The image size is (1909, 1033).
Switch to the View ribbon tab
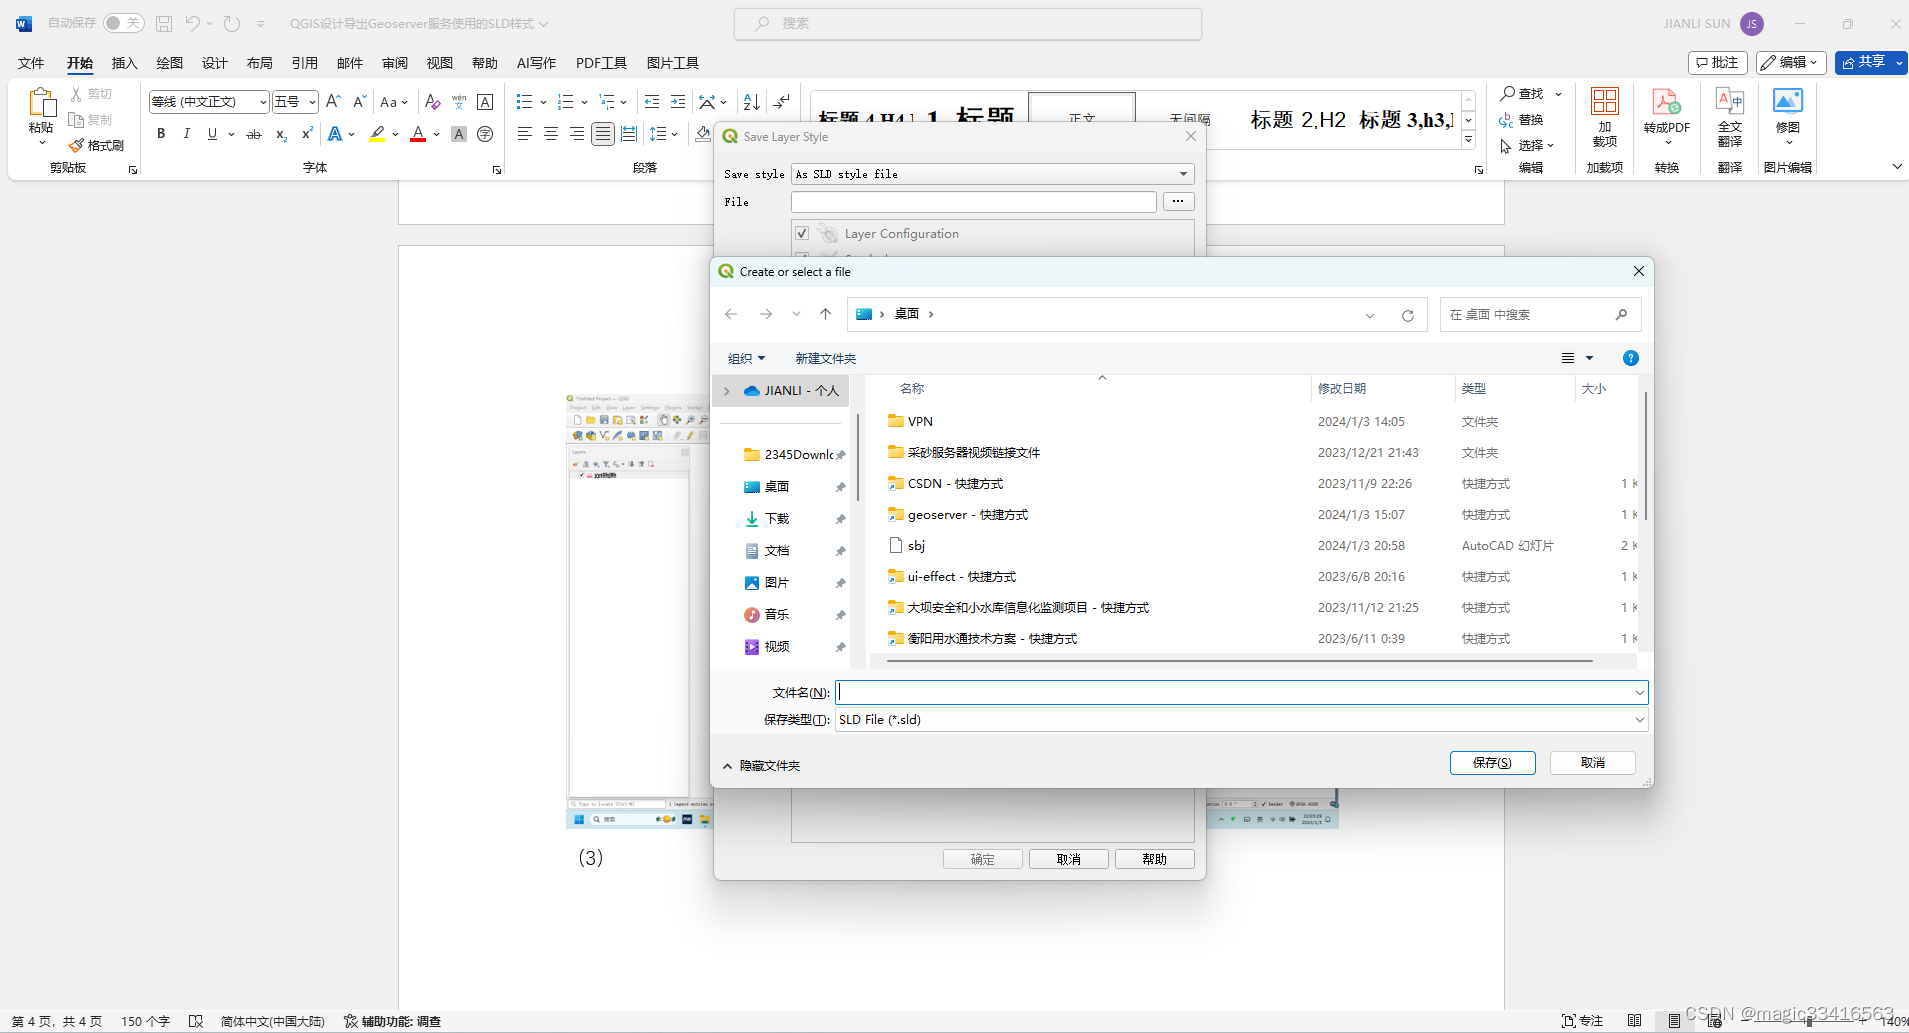pos(439,63)
